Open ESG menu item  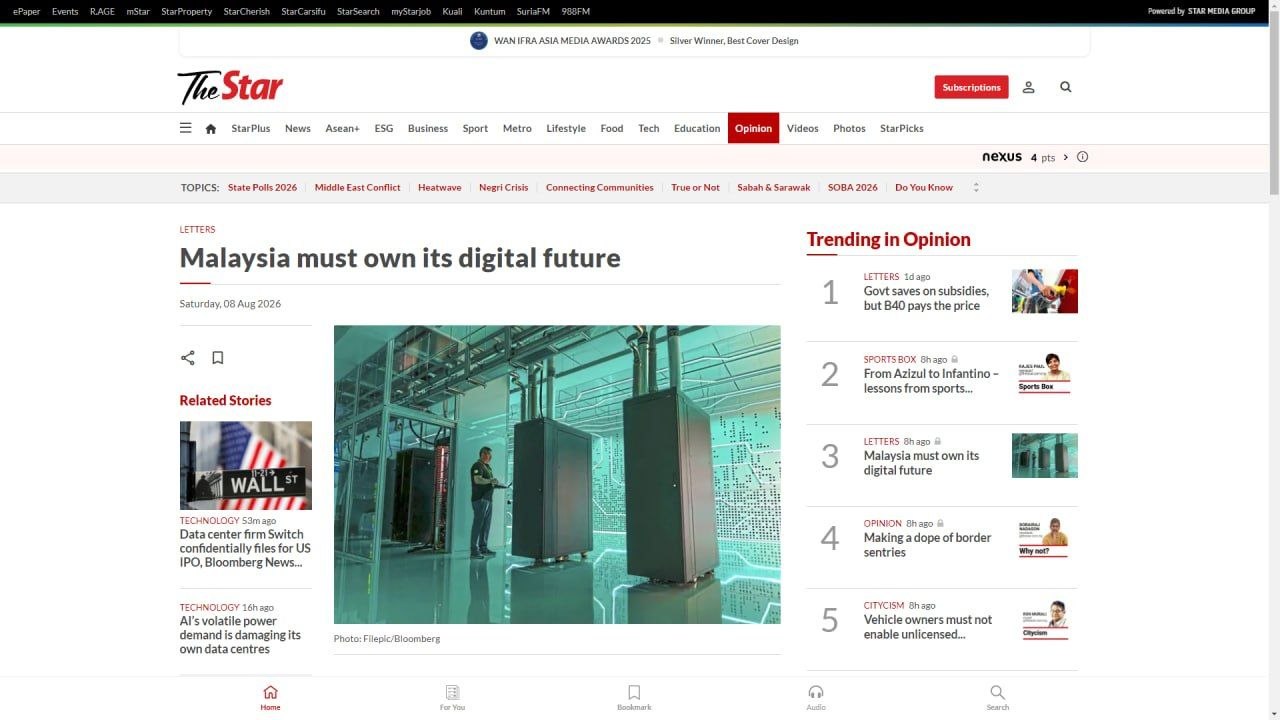point(384,128)
